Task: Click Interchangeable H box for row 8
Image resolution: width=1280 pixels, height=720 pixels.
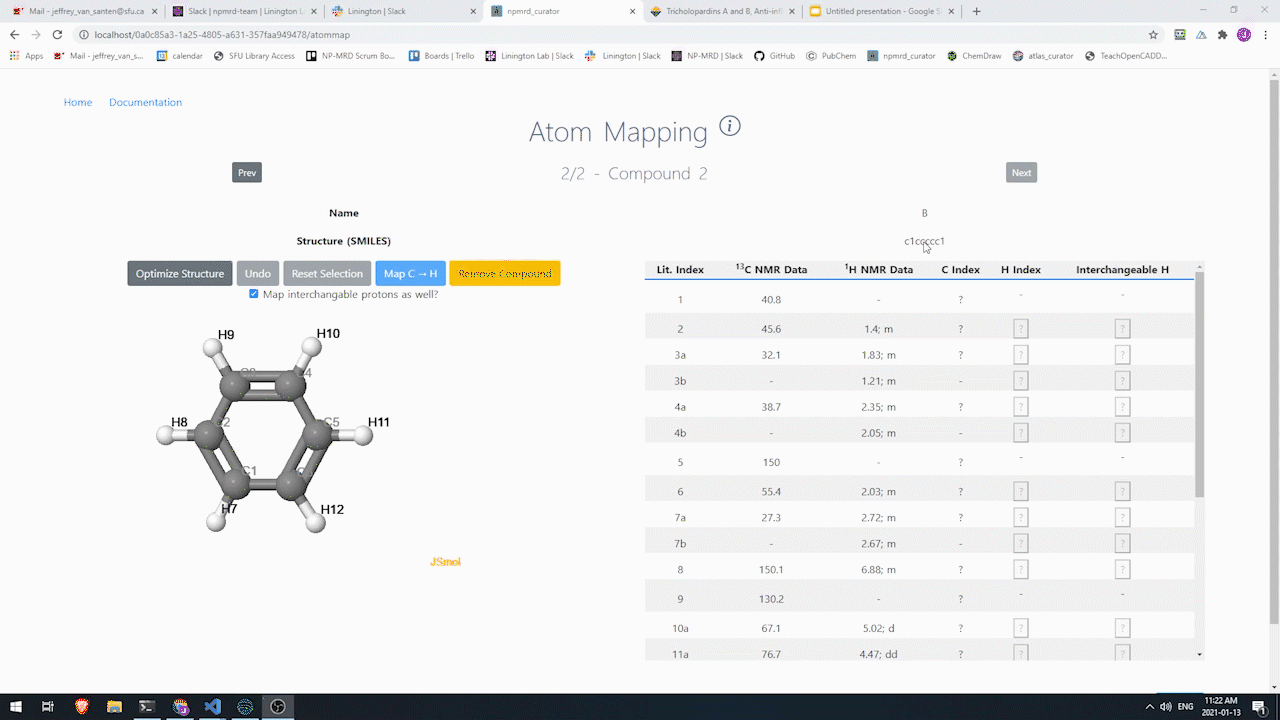Action: click(1122, 569)
